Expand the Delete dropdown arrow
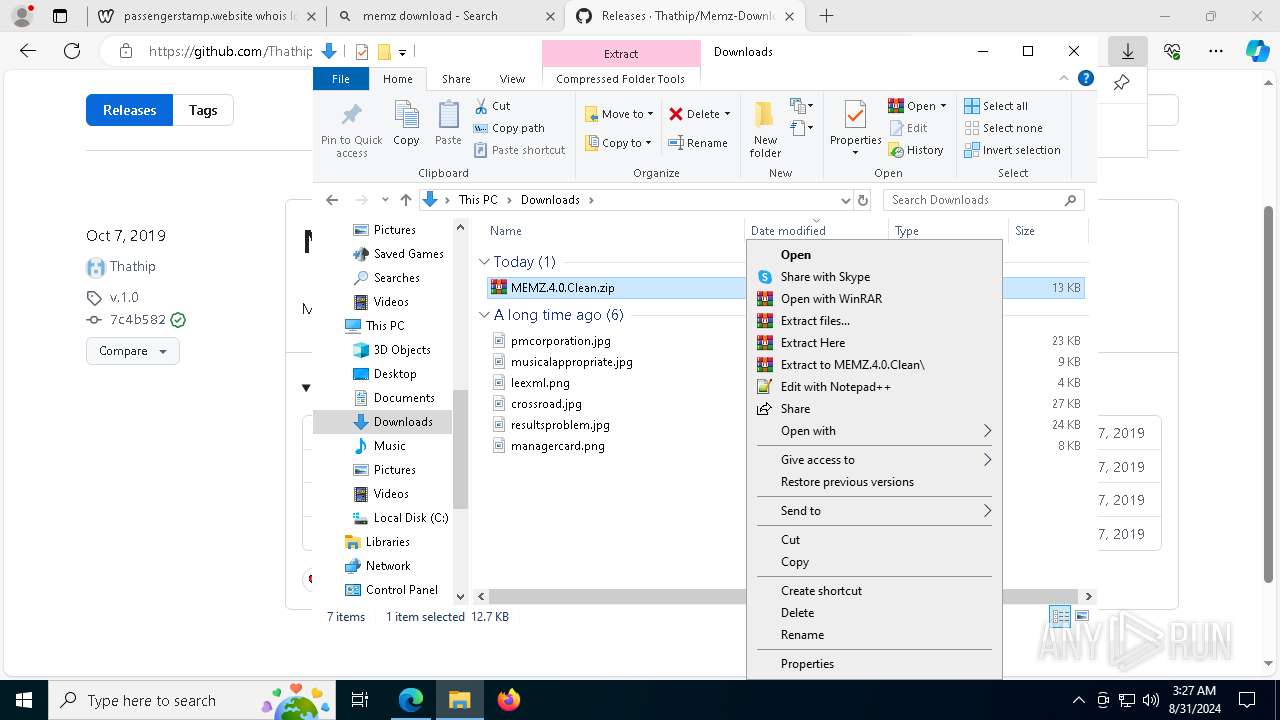The width and height of the screenshot is (1280, 720). (727, 114)
